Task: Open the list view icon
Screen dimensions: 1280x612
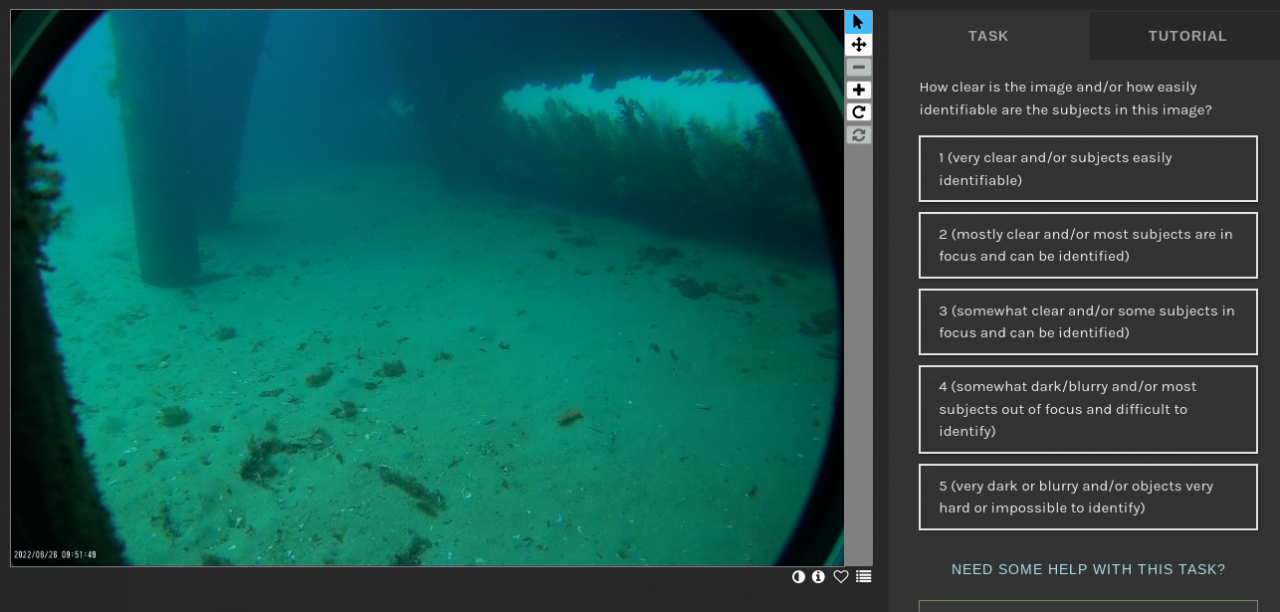Action: pos(864,577)
